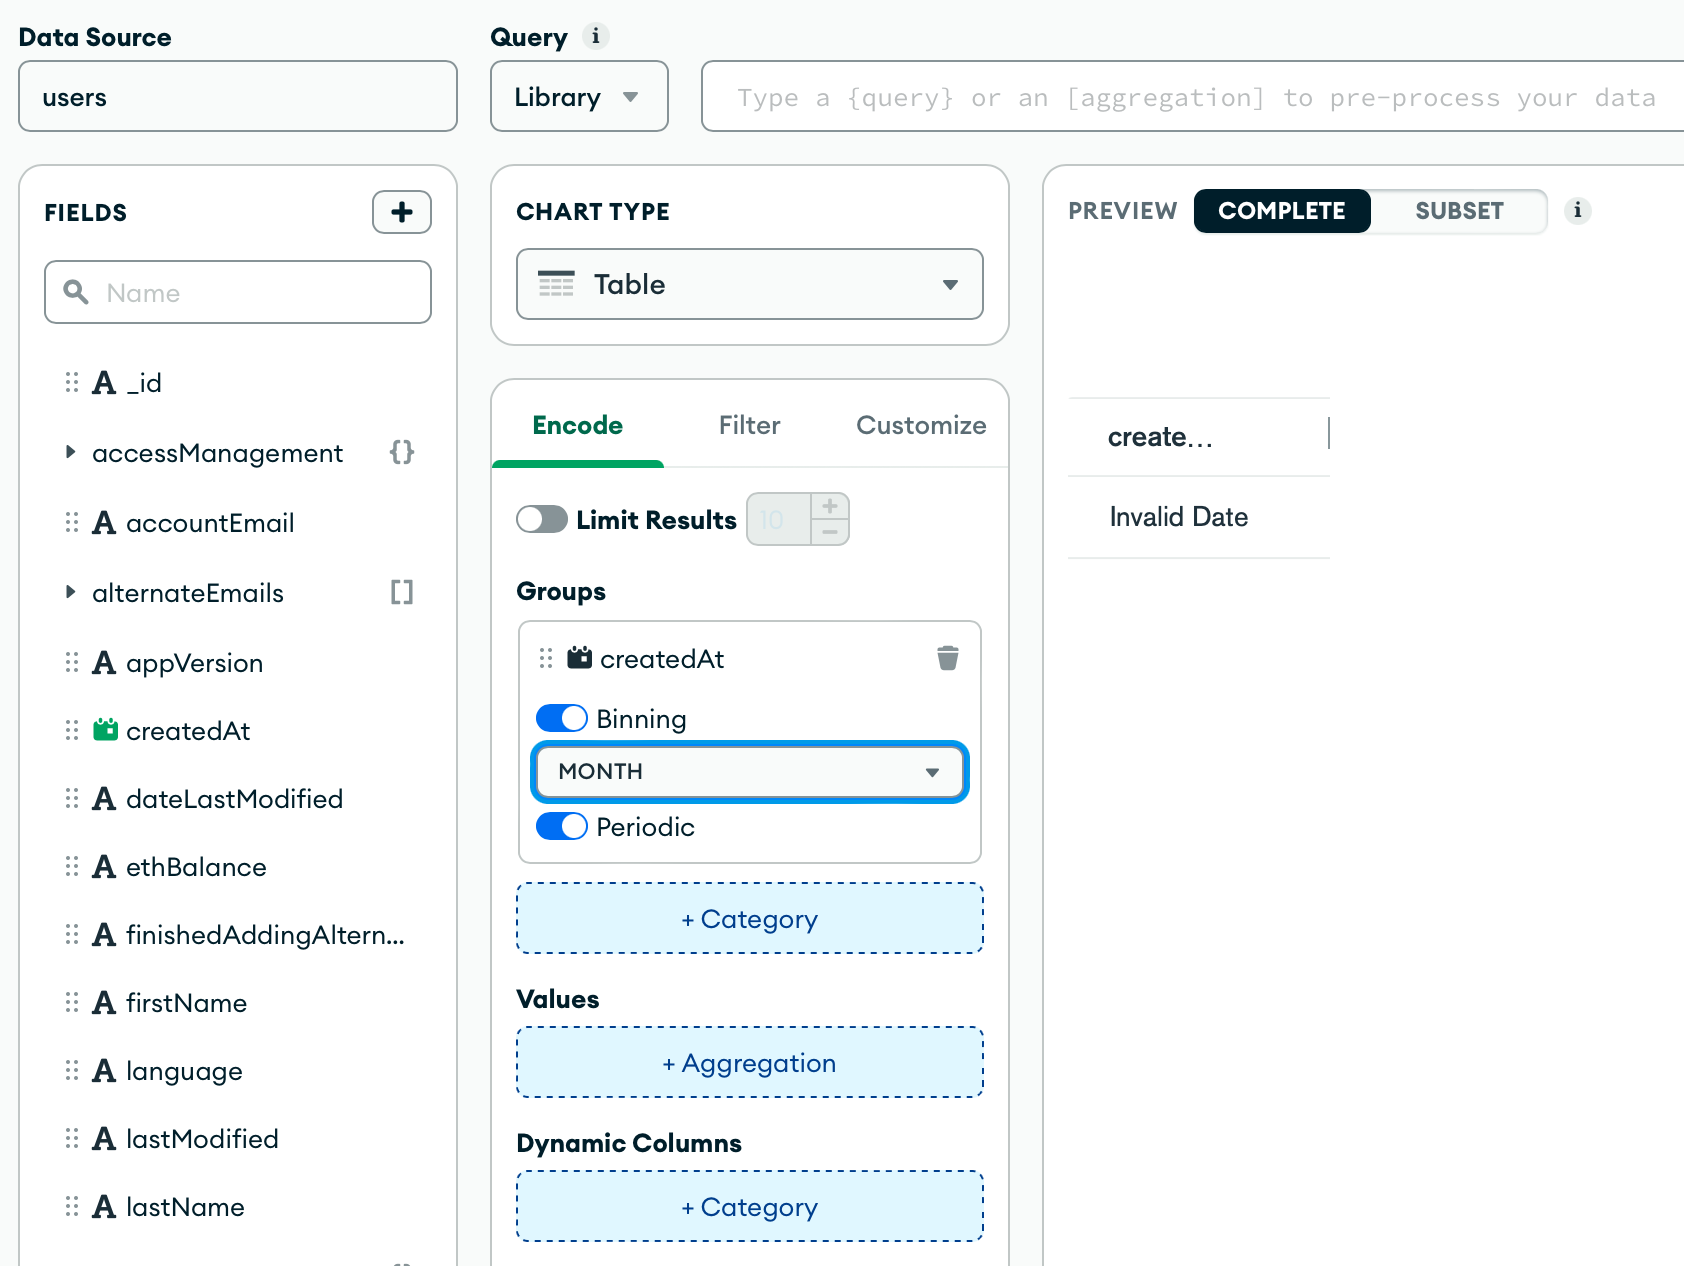The height and width of the screenshot is (1266, 1684).
Task: Click the fields Name search box
Action: [x=238, y=292]
